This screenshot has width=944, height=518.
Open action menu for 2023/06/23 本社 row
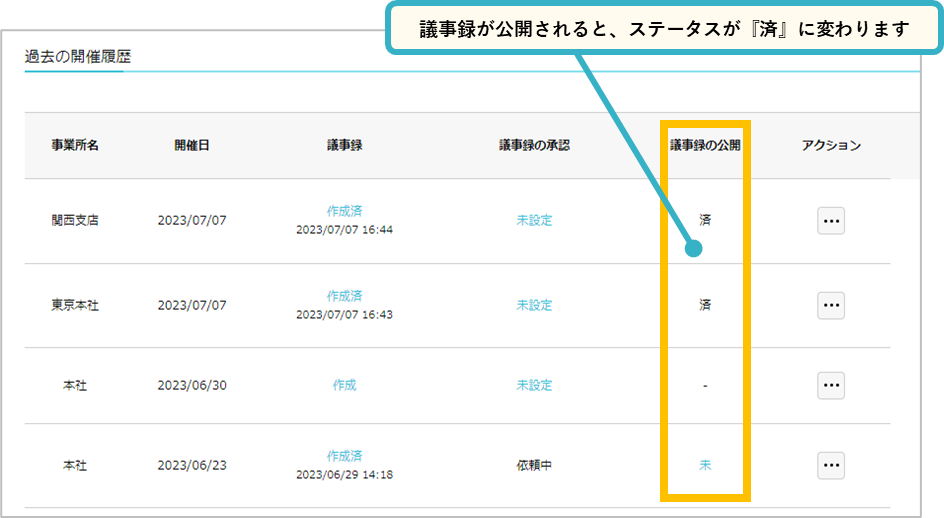pos(831,466)
